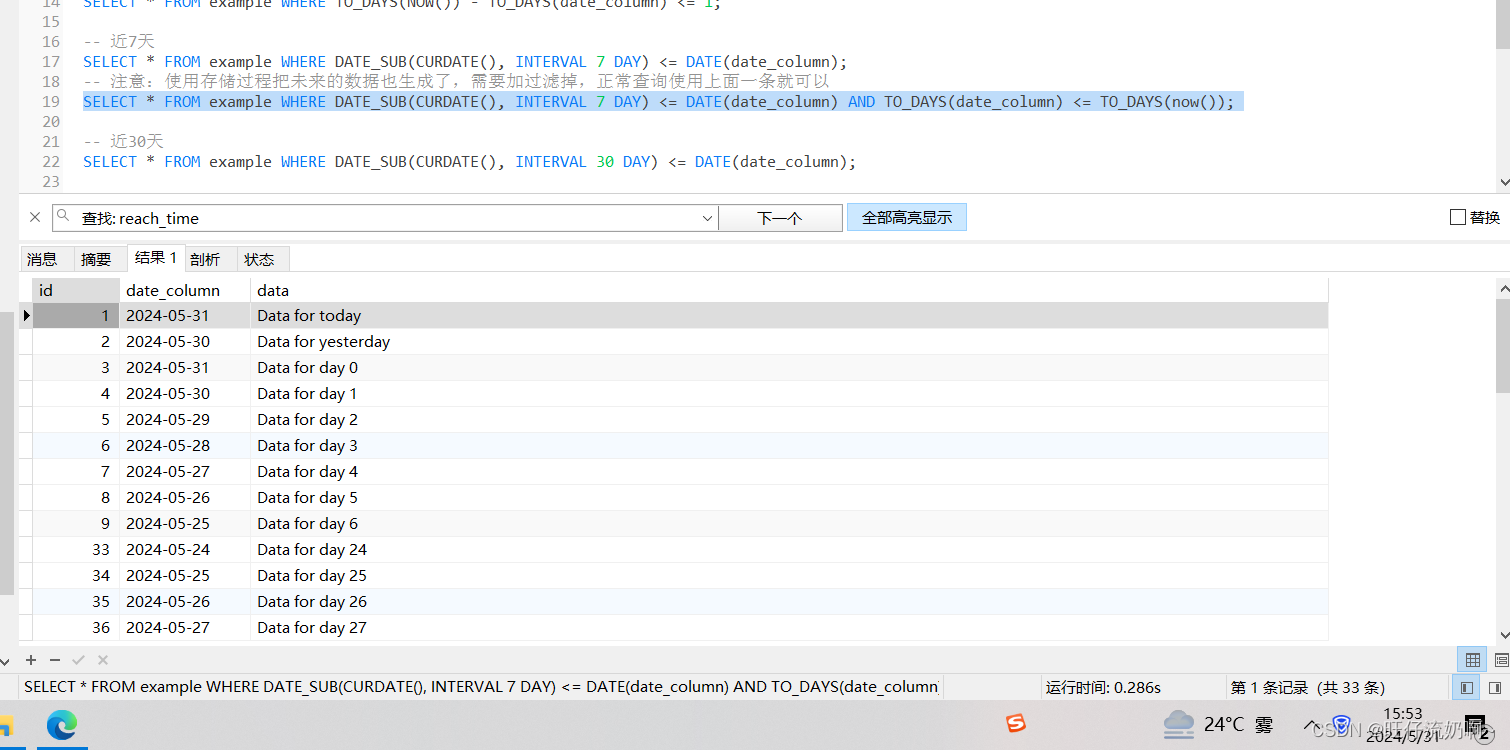Click the 运行时间: 0.286s status entry
Image resolution: width=1510 pixels, height=750 pixels.
coord(1103,688)
